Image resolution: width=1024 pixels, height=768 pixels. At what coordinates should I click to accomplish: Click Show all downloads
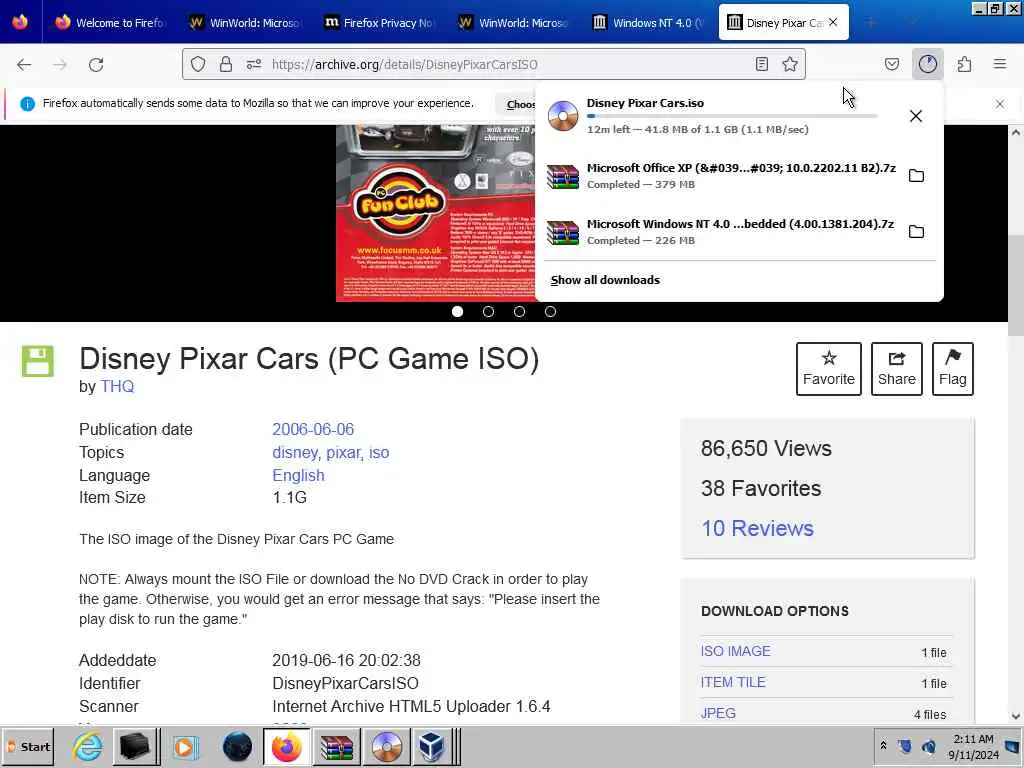(x=605, y=280)
